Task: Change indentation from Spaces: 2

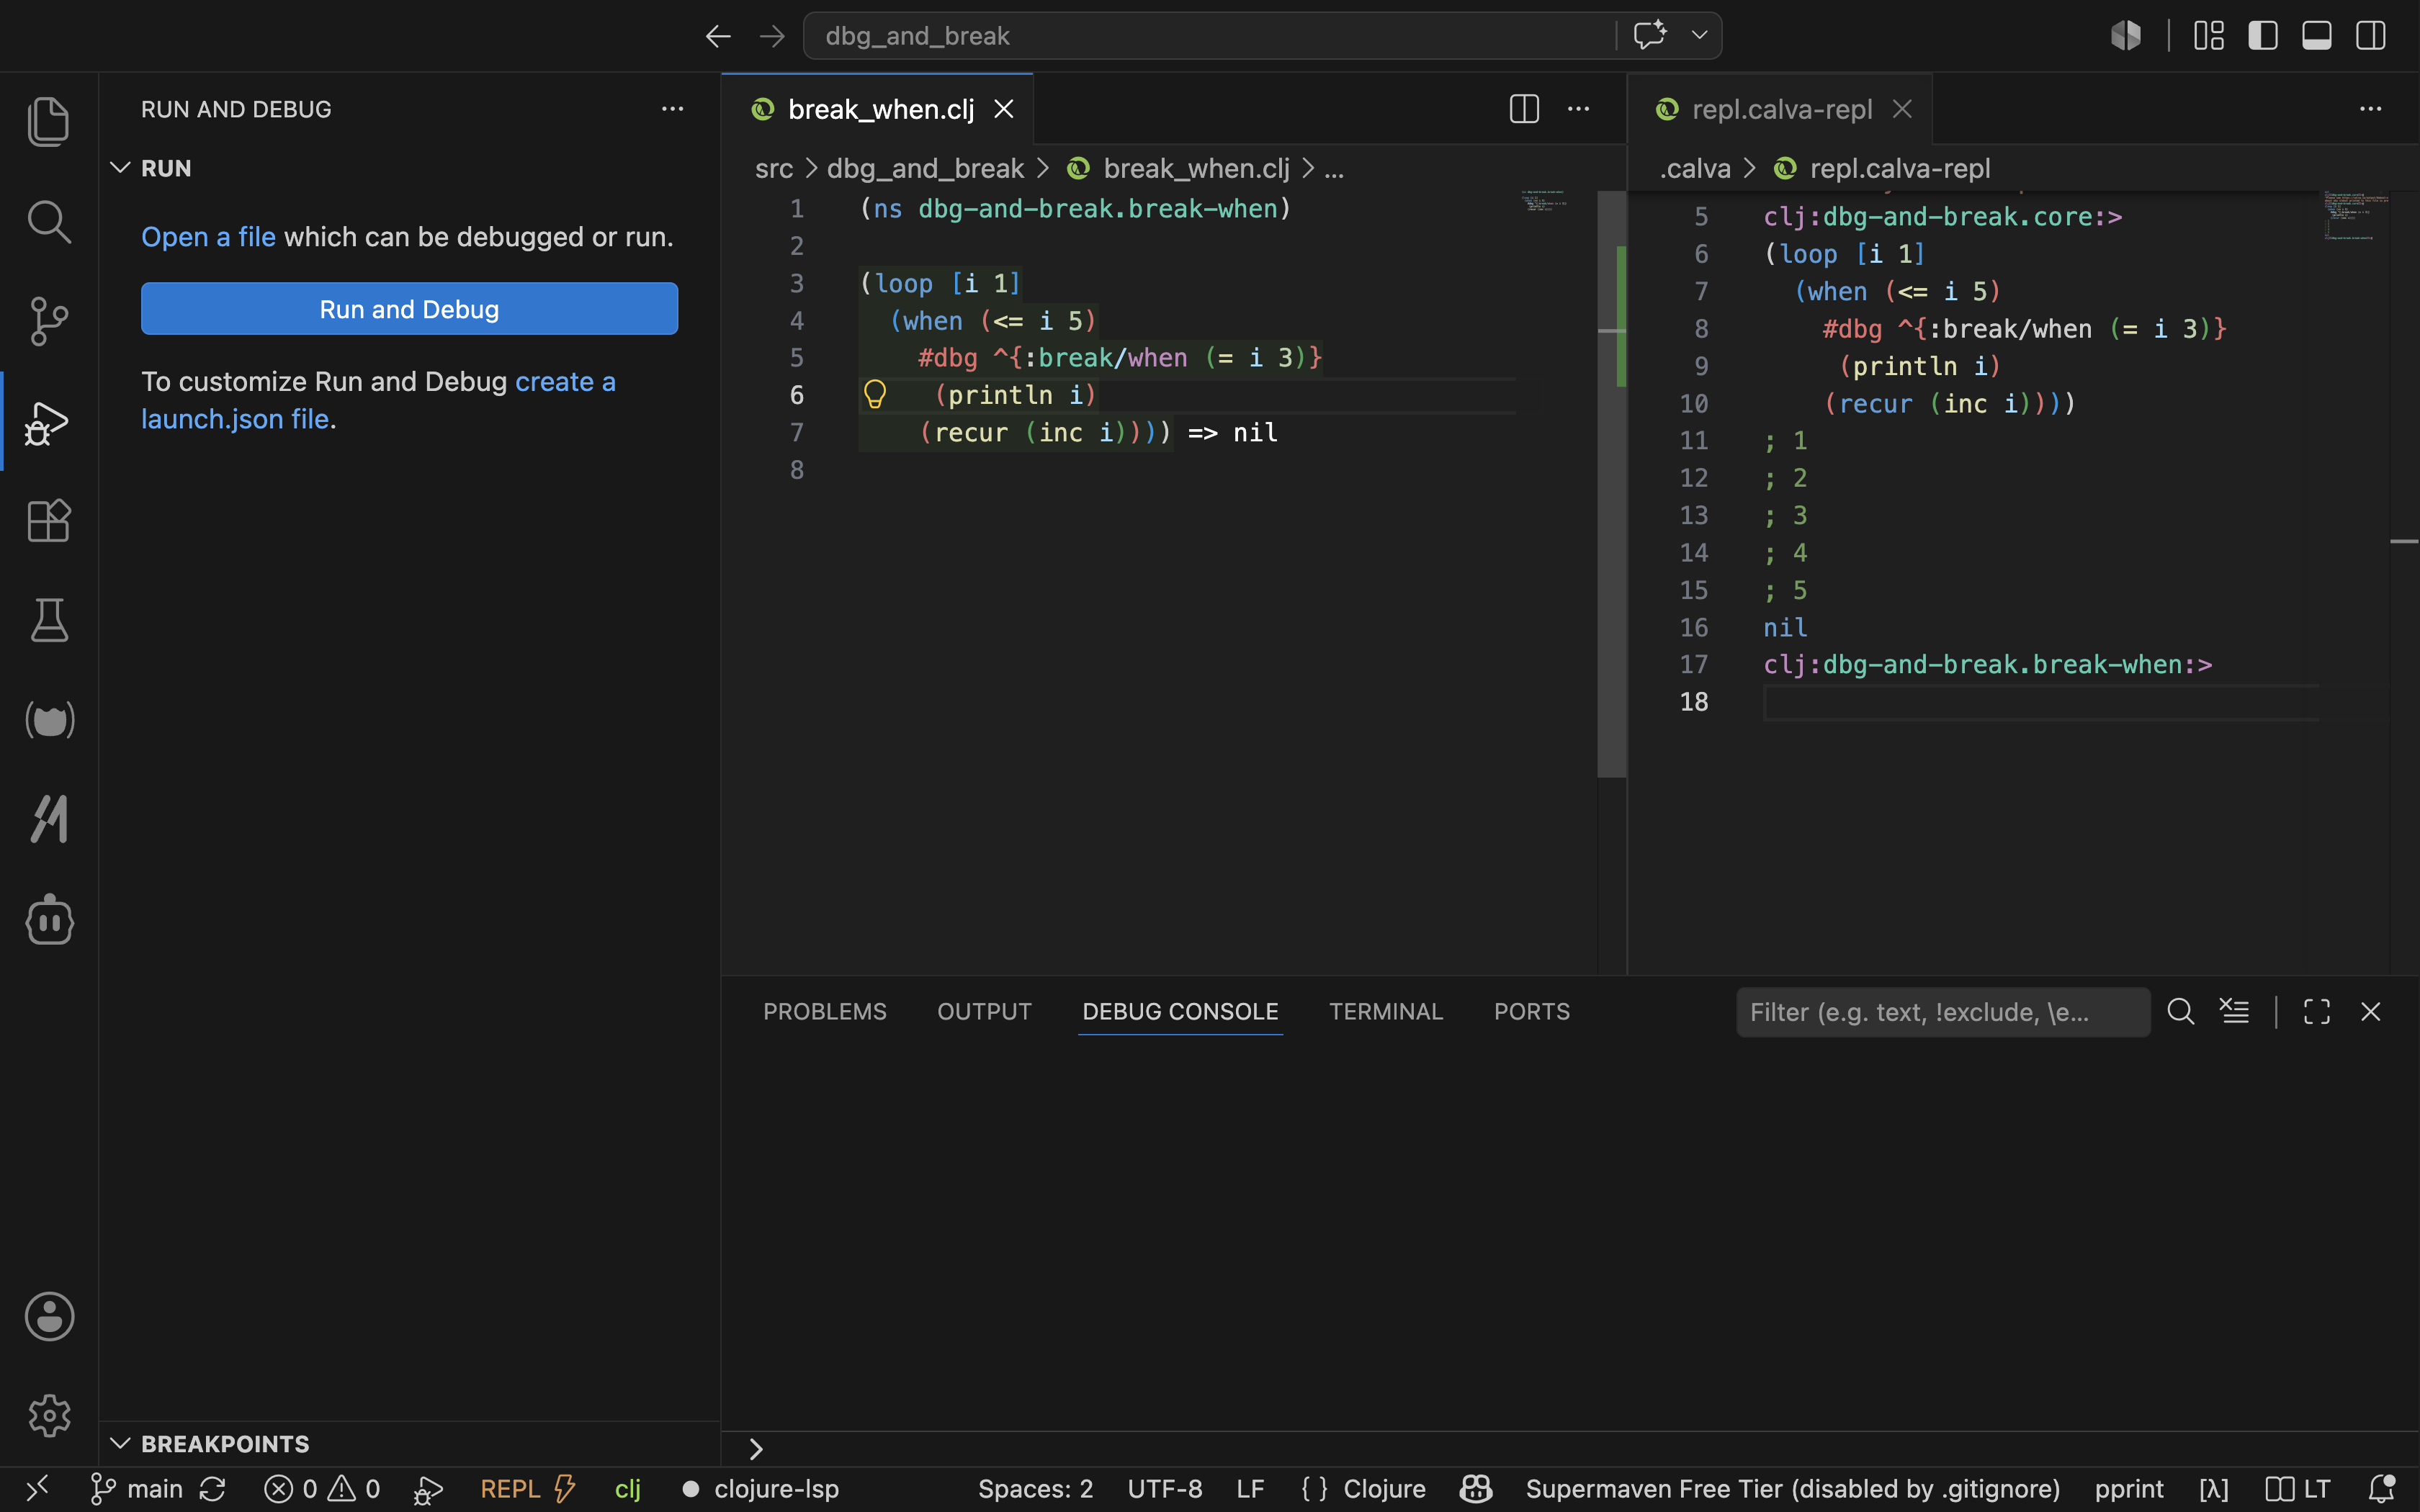Action: [x=1035, y=1489]
